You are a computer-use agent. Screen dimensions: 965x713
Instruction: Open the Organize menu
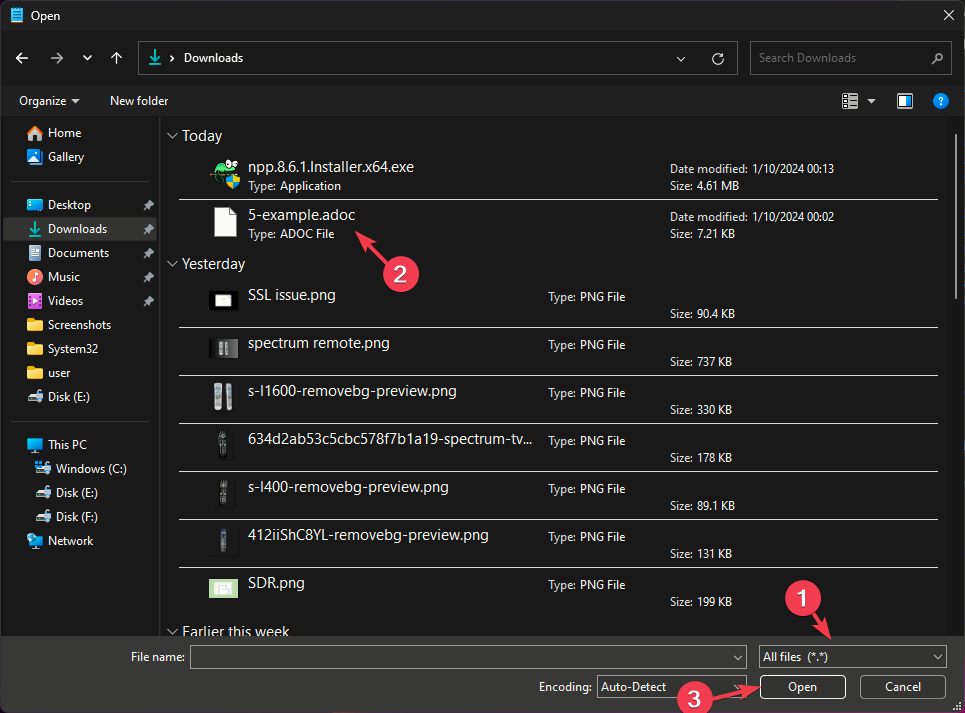(49, 101)
